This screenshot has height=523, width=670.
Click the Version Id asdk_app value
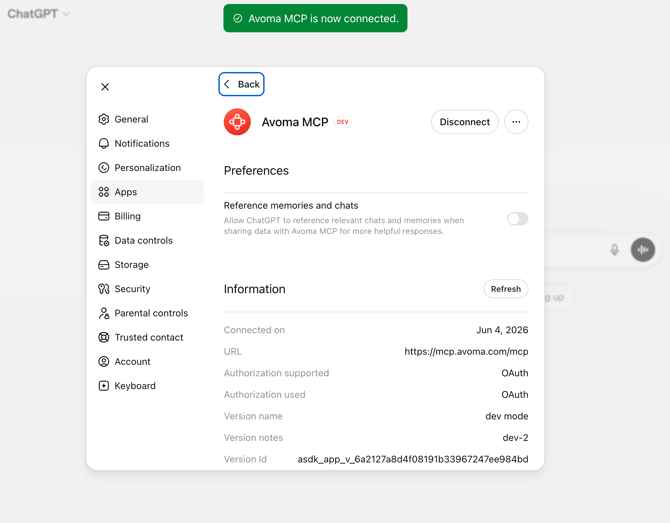tap(413, 459)
